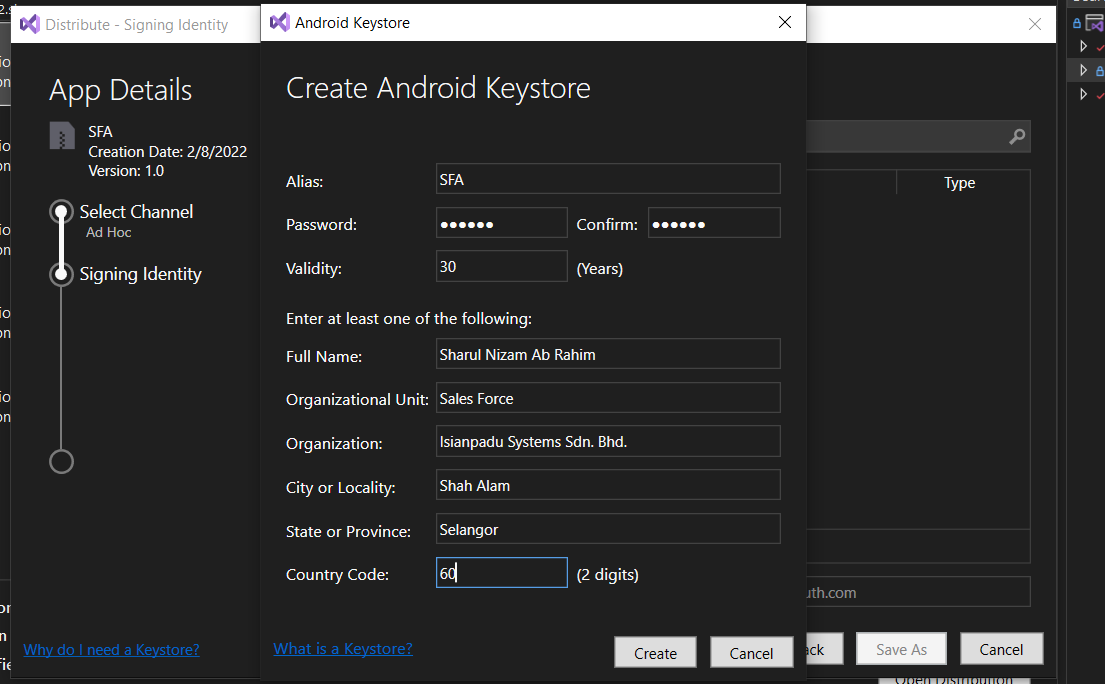This screenshot has width=1105, height=684.
Task: Expand the bottom disclosure triangle in the sidebar
Action: point(1084,93)
